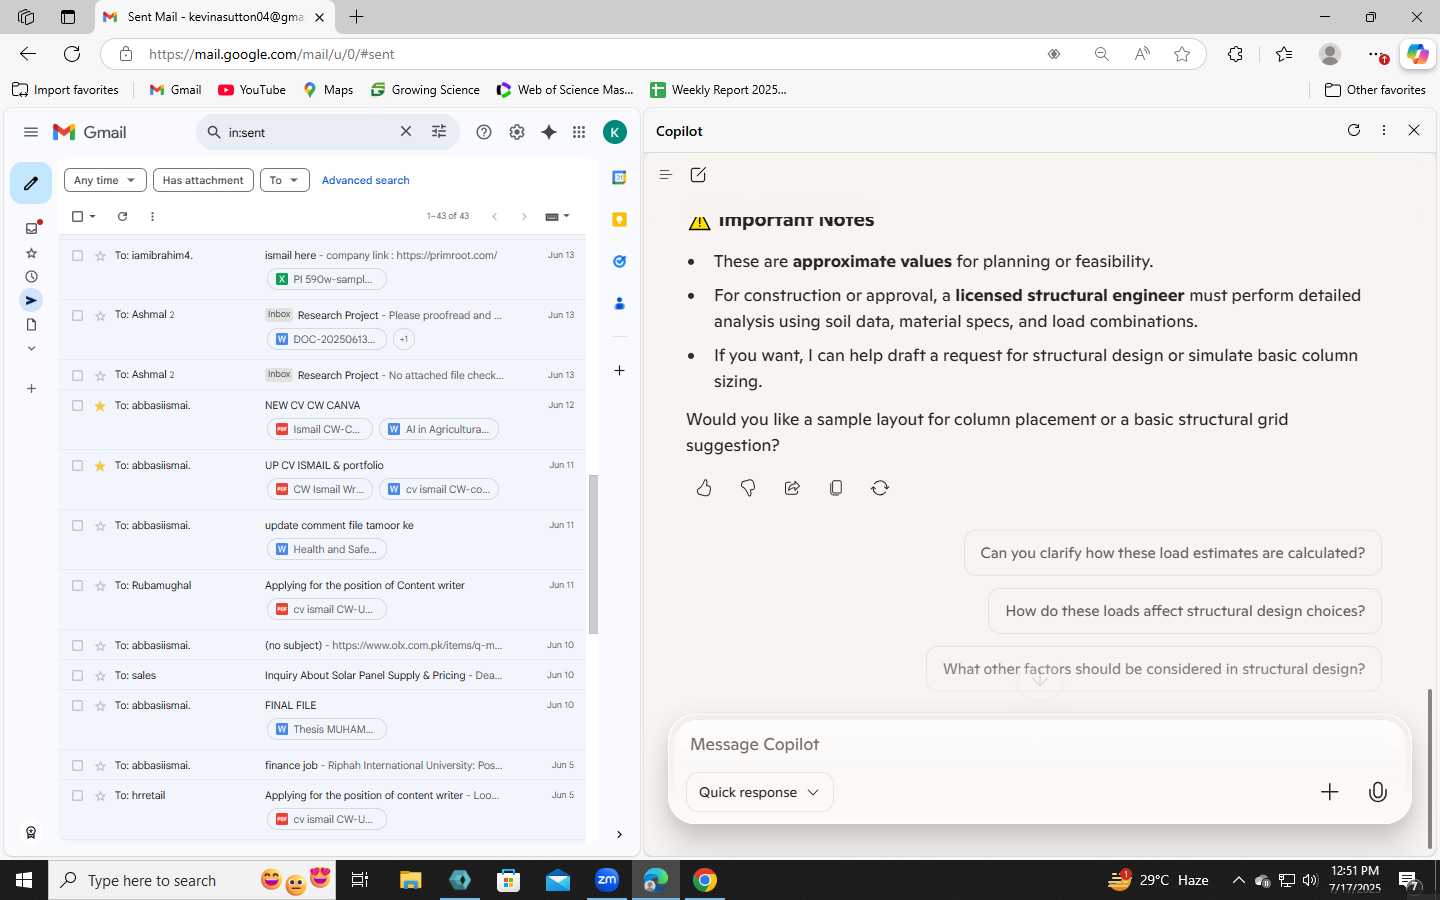1440x900 pixels.
Task: Refresh the Copilot pane
Action: (1354, 130)
